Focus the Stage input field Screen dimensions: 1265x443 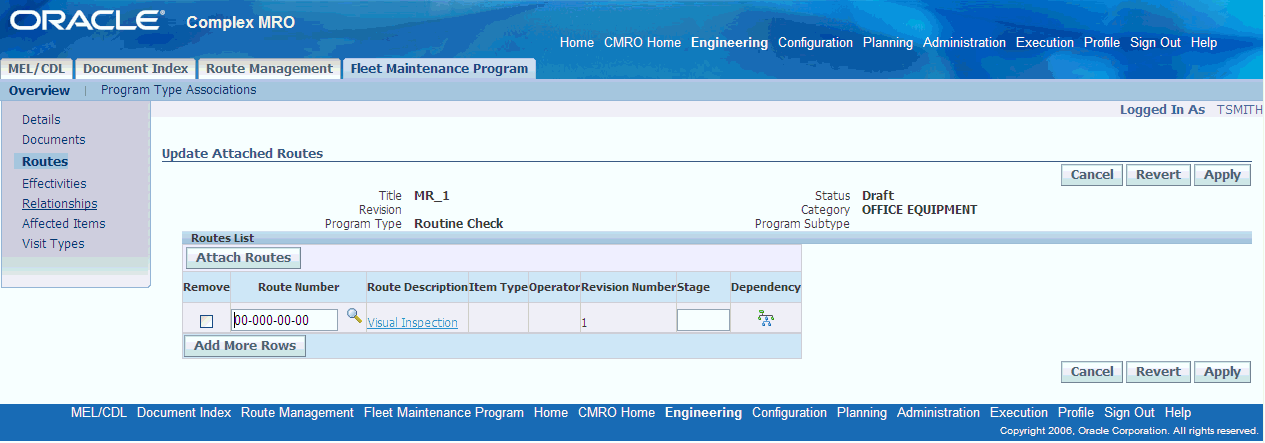click(703, 320)
